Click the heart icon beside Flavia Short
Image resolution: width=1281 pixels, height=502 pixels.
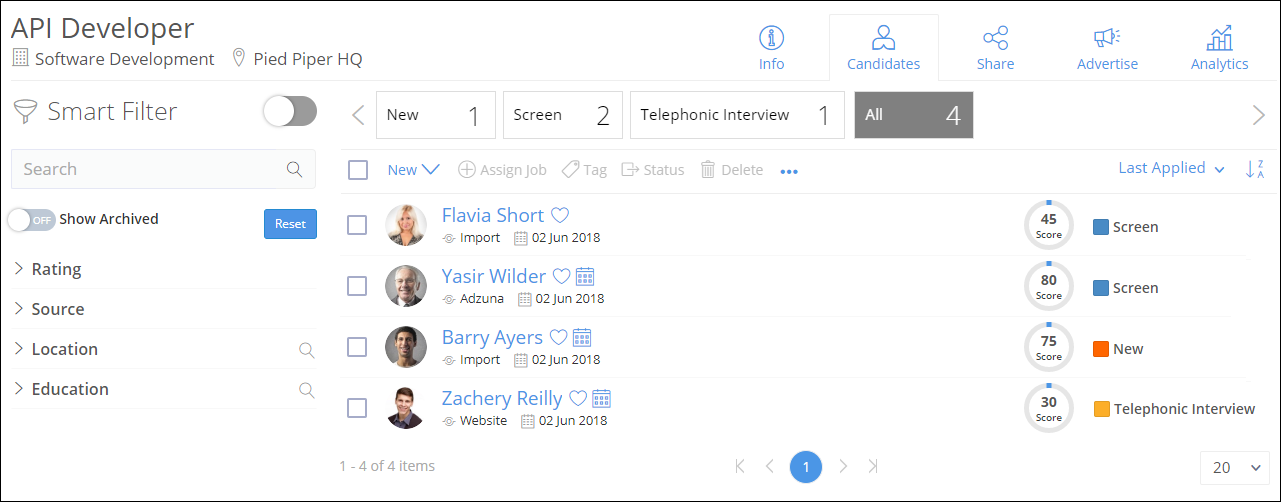[560, 216]
